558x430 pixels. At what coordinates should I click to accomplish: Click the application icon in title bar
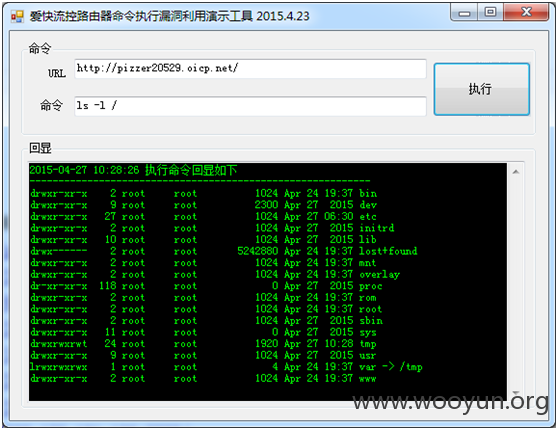(17, 16)
